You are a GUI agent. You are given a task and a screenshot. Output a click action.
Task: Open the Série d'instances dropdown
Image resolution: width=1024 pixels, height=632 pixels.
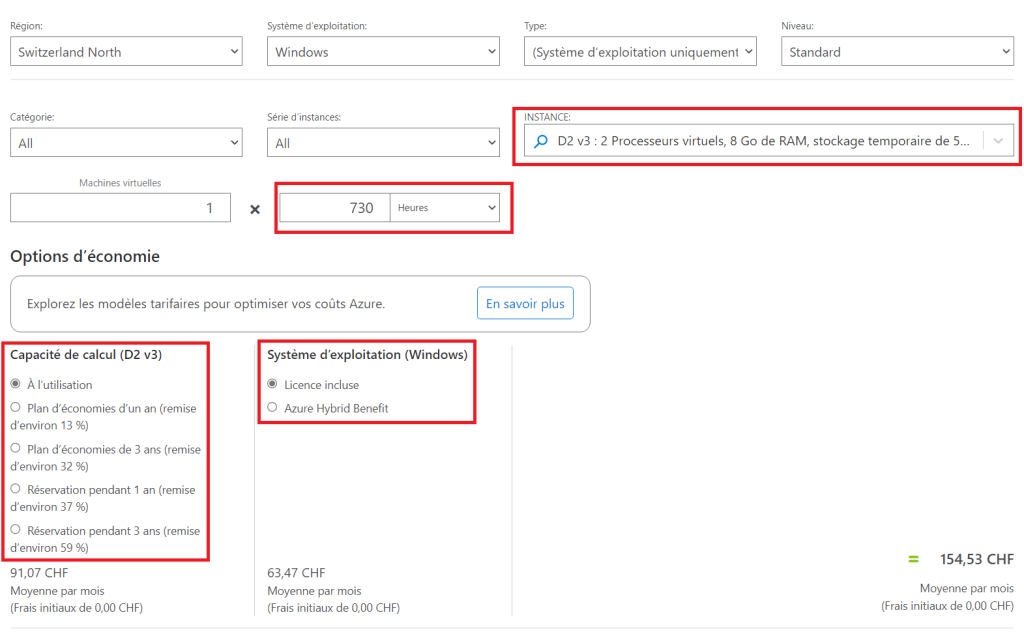tap(383, 142)
